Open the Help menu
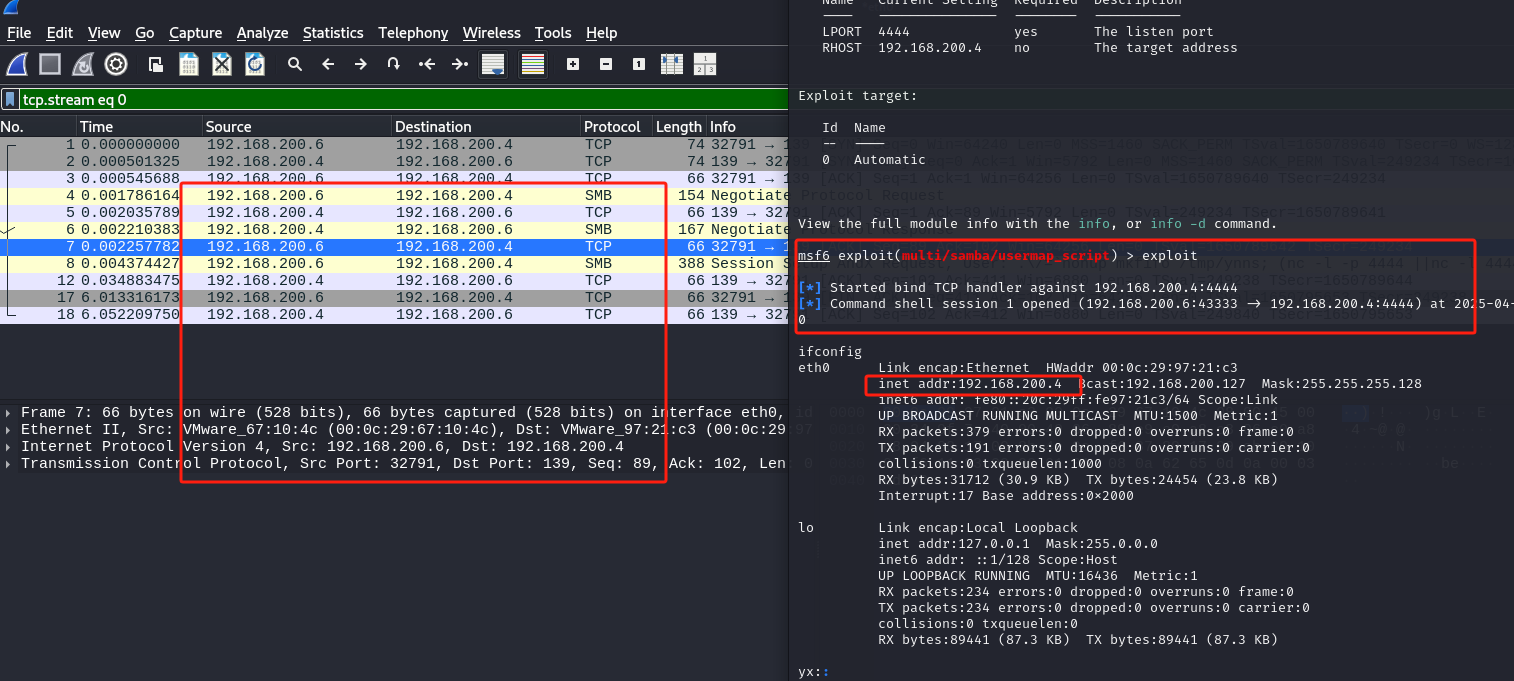 coord(601,33)
